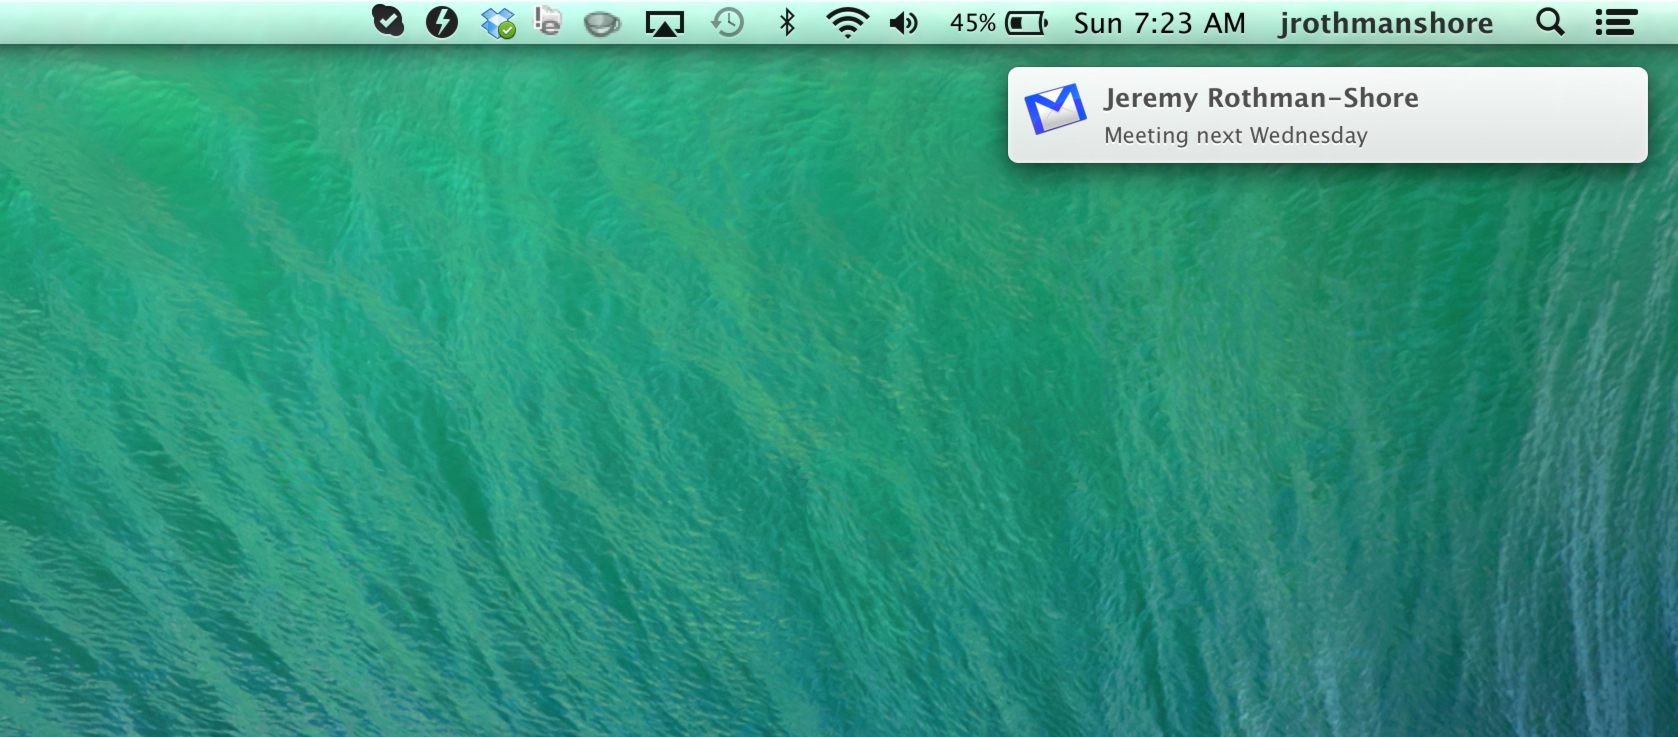Open the Meeting next Wednesday message
Viewport: 1678px width, 737px height.
1235,135
